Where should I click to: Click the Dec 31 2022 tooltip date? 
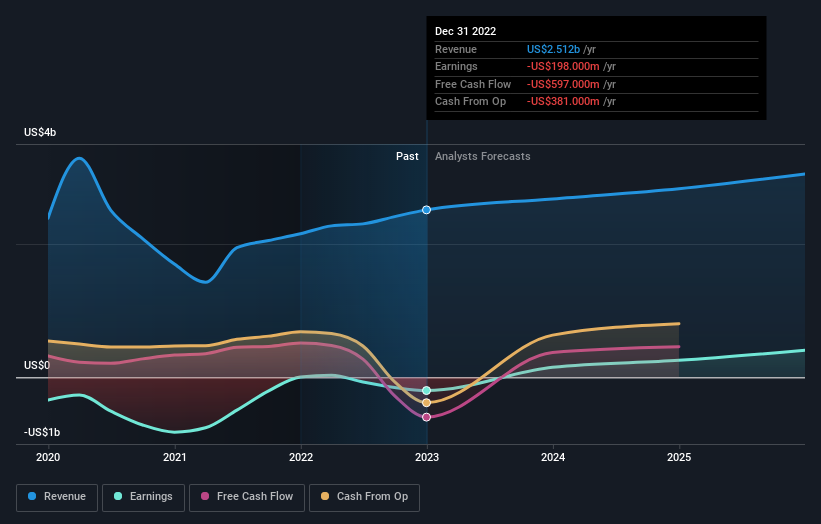point(465,31)
